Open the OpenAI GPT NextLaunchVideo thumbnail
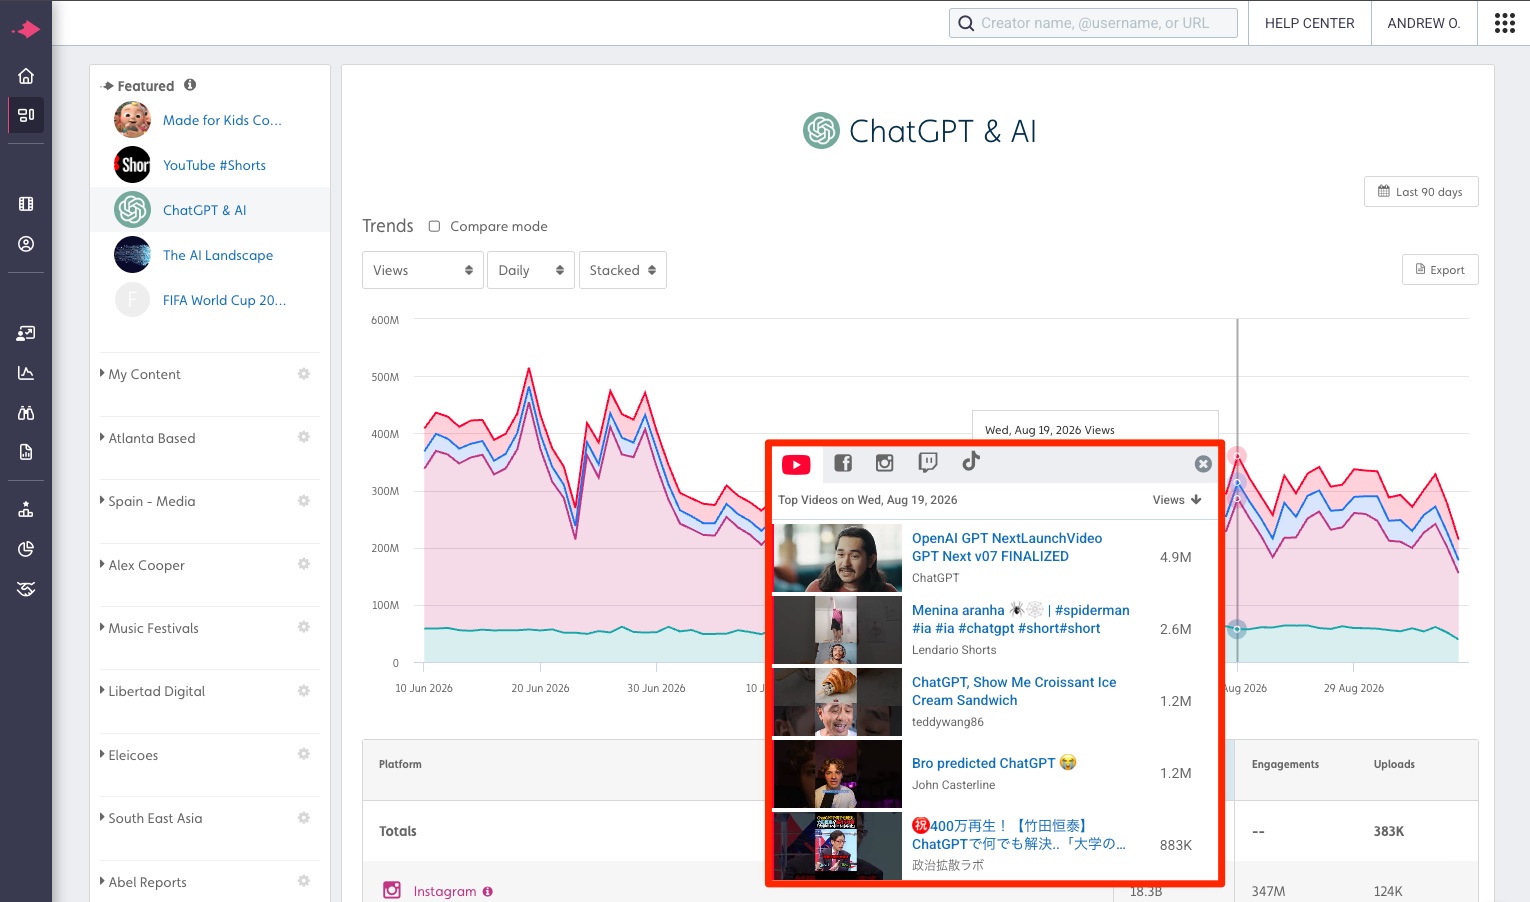Image resolution: width=1530 pixels, height=902 pixels. coord(838,558)
